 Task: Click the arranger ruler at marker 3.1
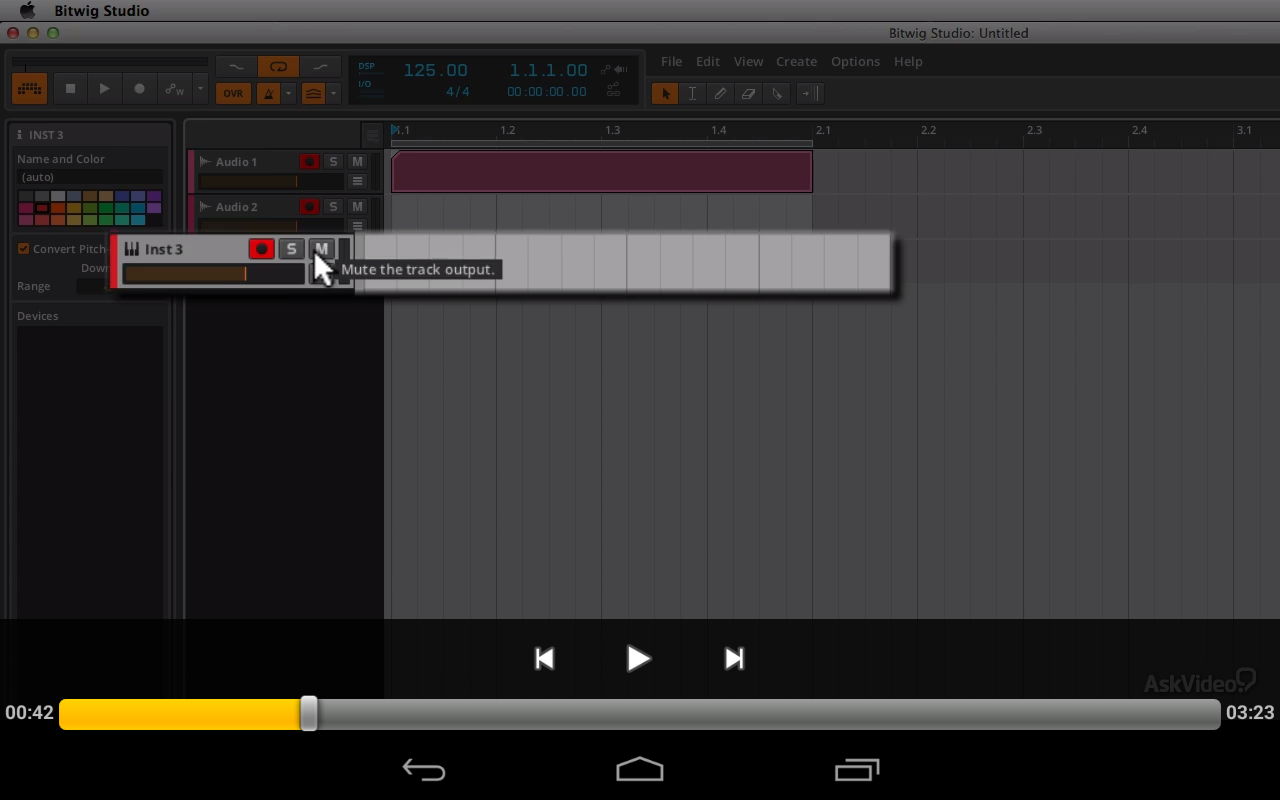pos(1244,130)
